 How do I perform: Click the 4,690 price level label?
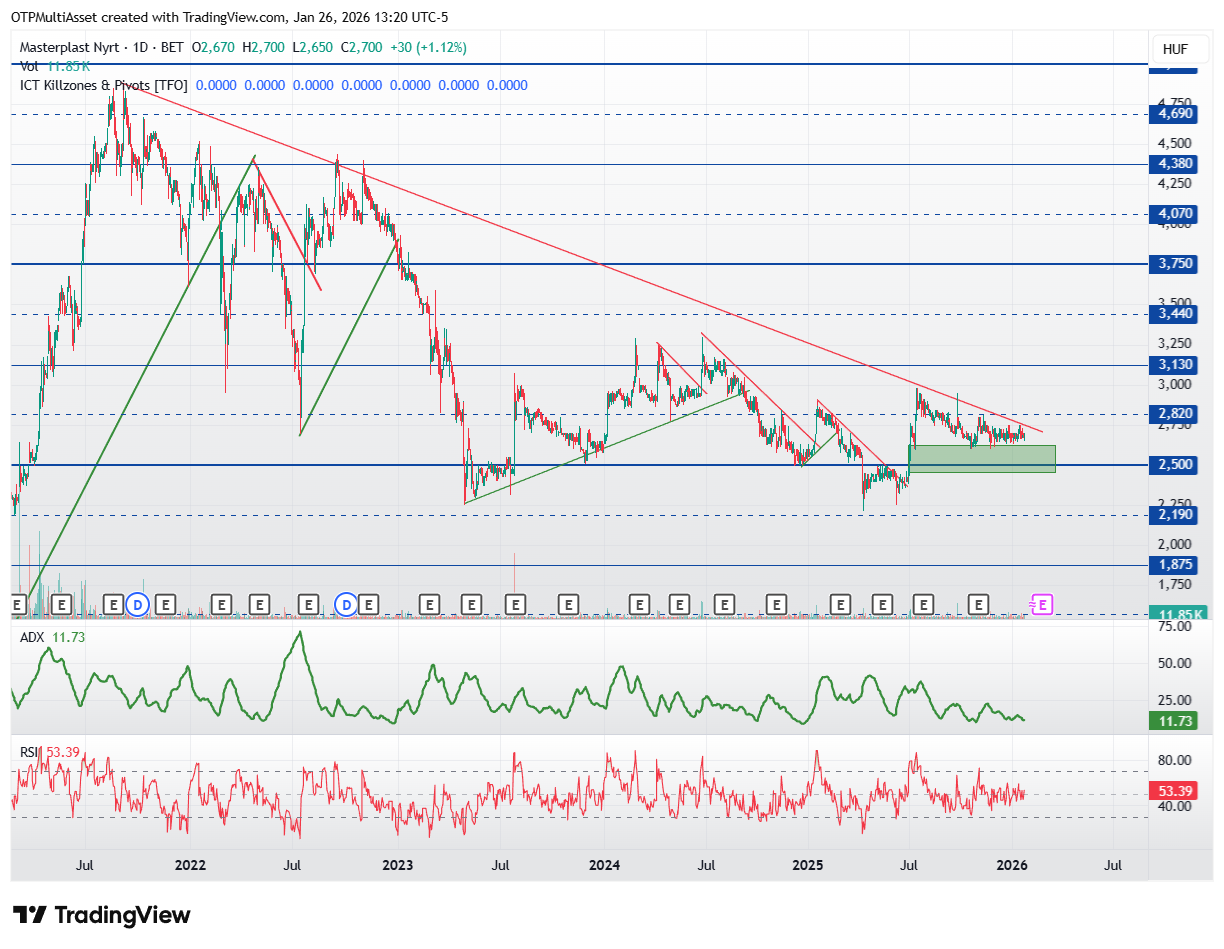[1175, 114]
